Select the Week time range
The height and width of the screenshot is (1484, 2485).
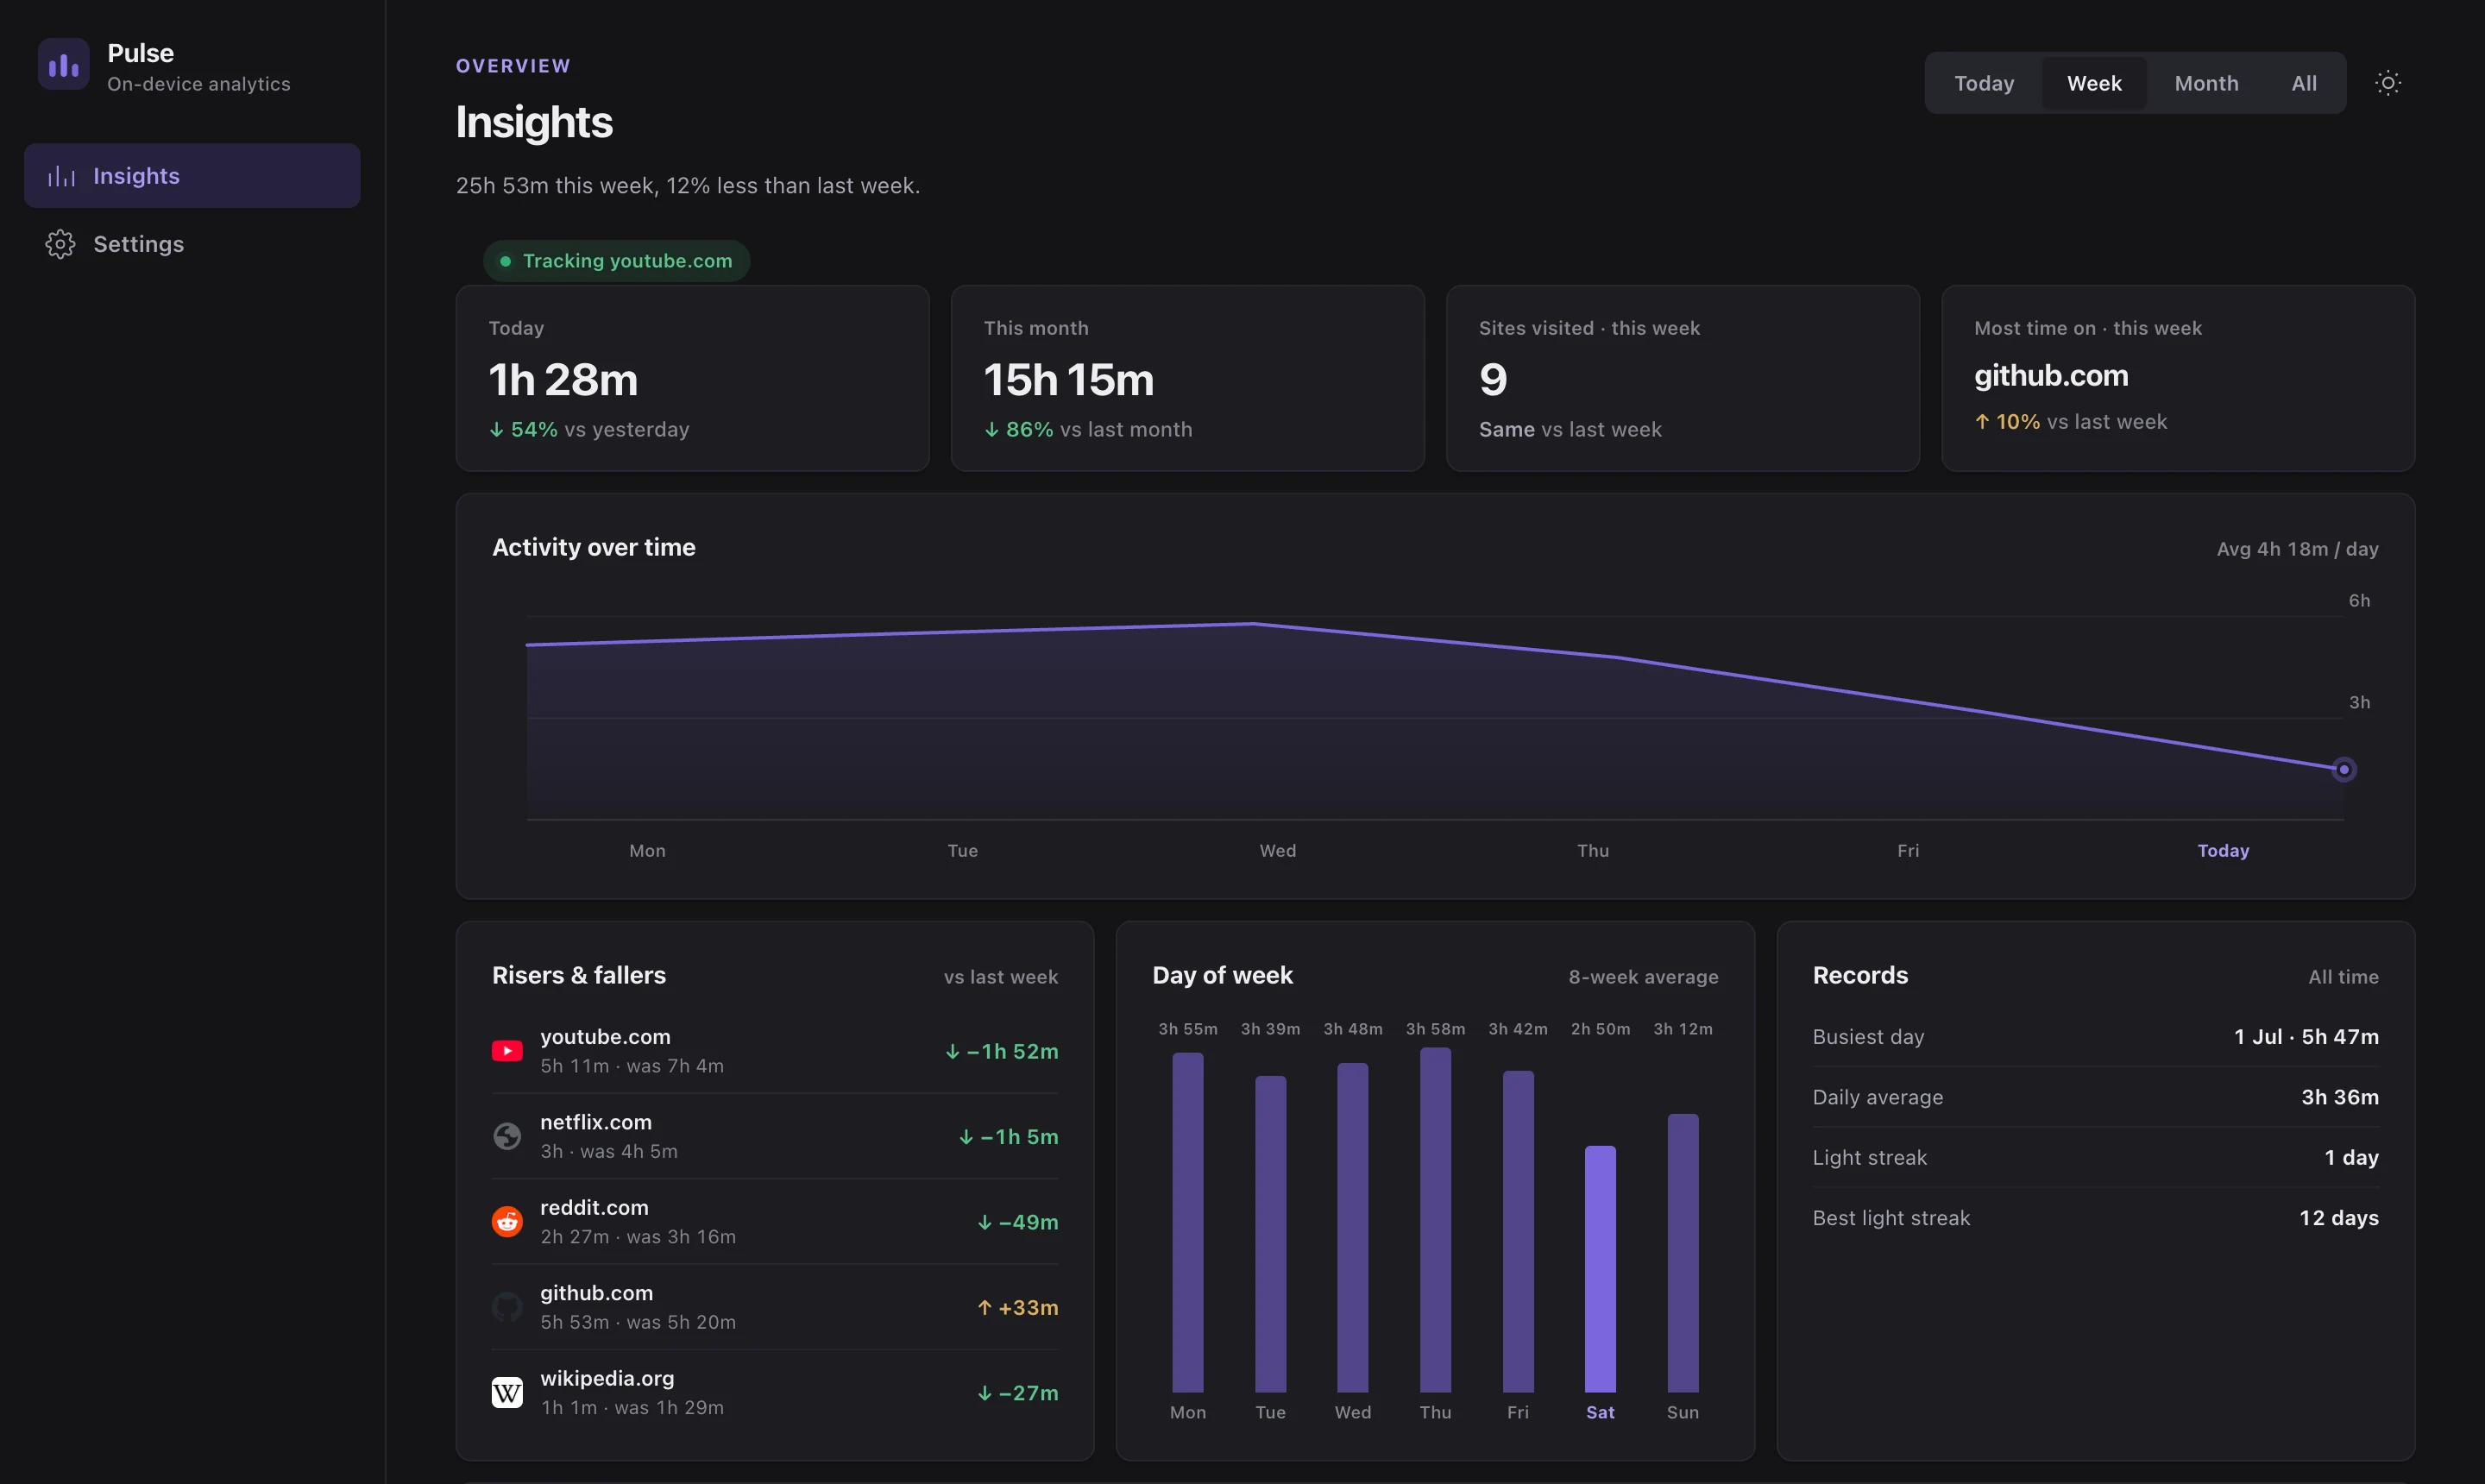[2093, 83]
